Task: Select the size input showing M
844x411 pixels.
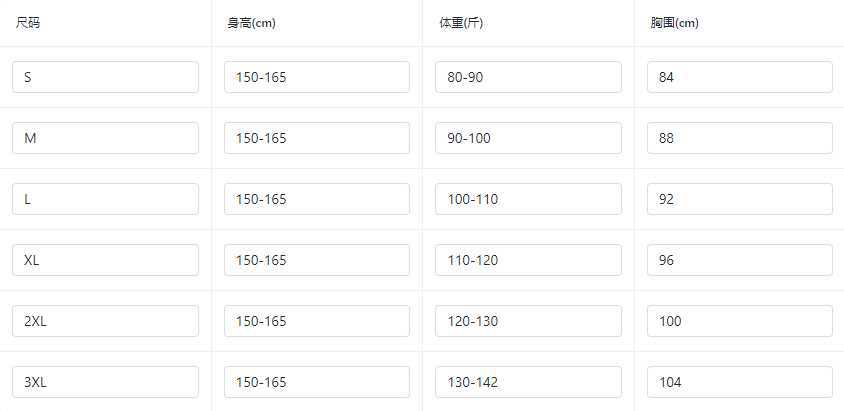Action: click(105, 138)
